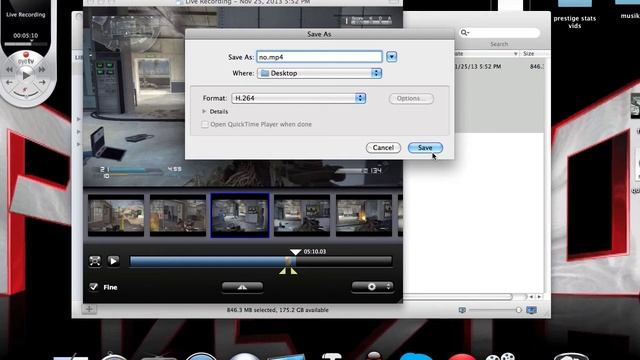Select the first thumbnail in filmstrip
Viewport: 640px width, 360px height.
click(x=116, y=215)
